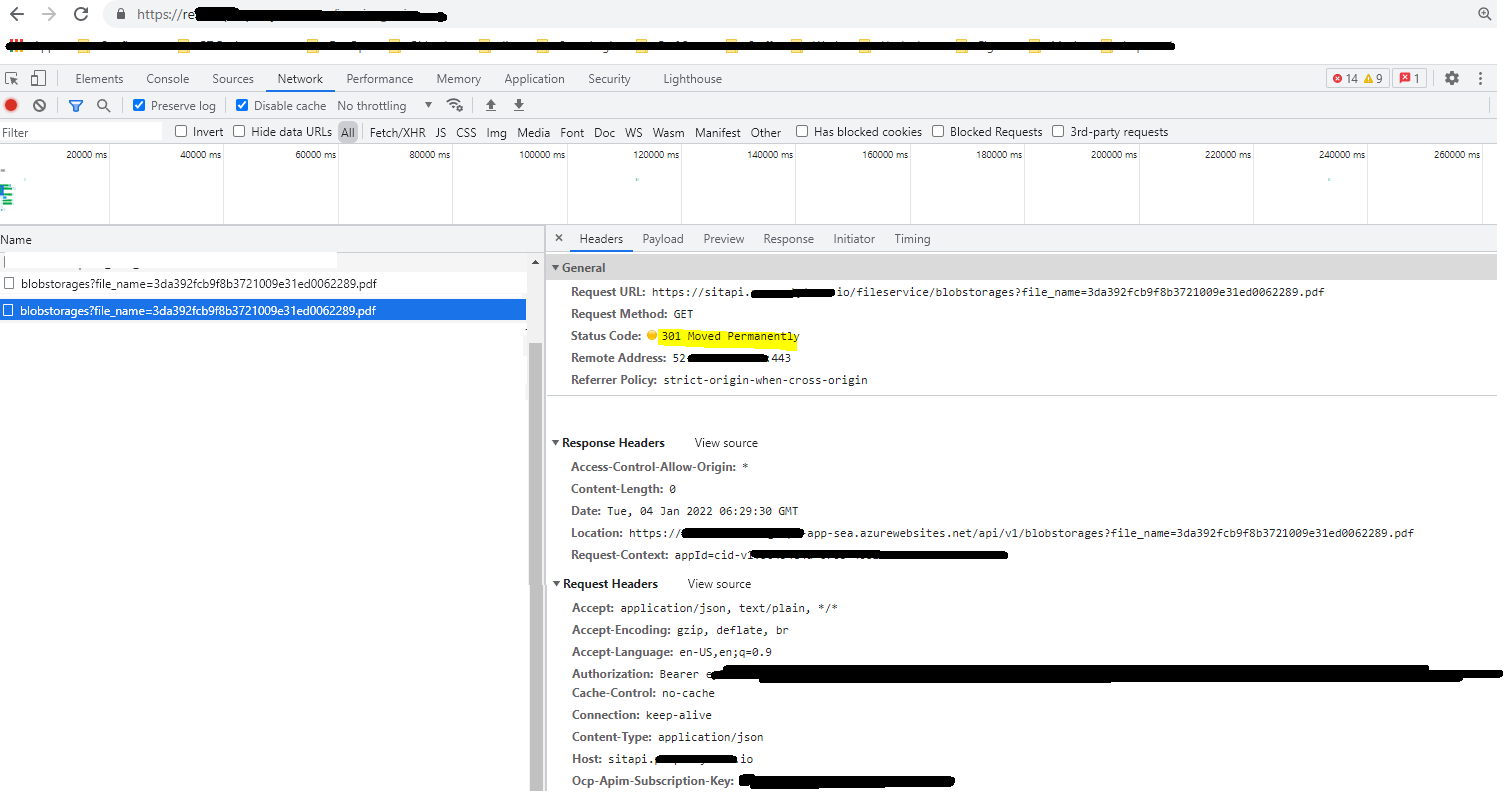The image size is (1509, 794).
Task: Filter by CSS requests
Action: click(466, 132)
